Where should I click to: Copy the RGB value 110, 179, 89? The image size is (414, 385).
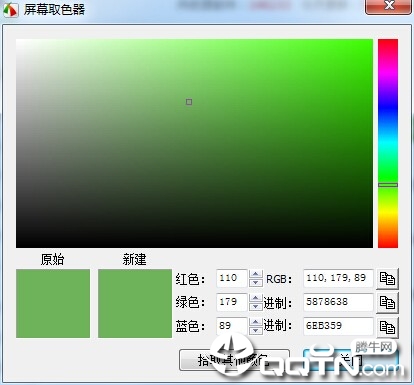click(x=387, y=278)
